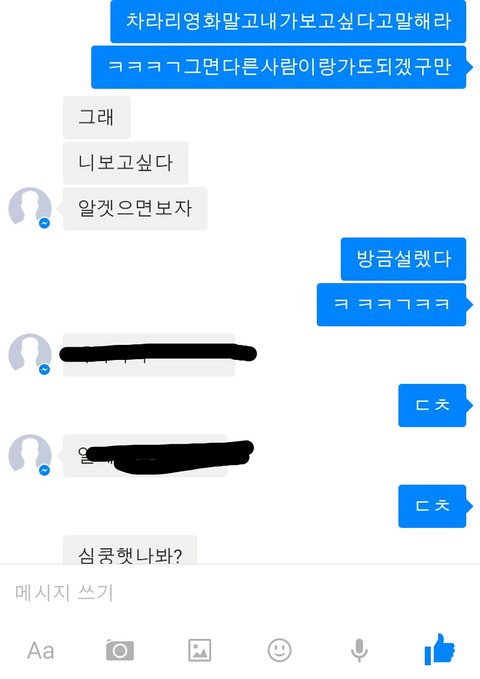Select the 니보고싶다 message bubble
Screen dimensions: 480x679
tap(126, 163)
